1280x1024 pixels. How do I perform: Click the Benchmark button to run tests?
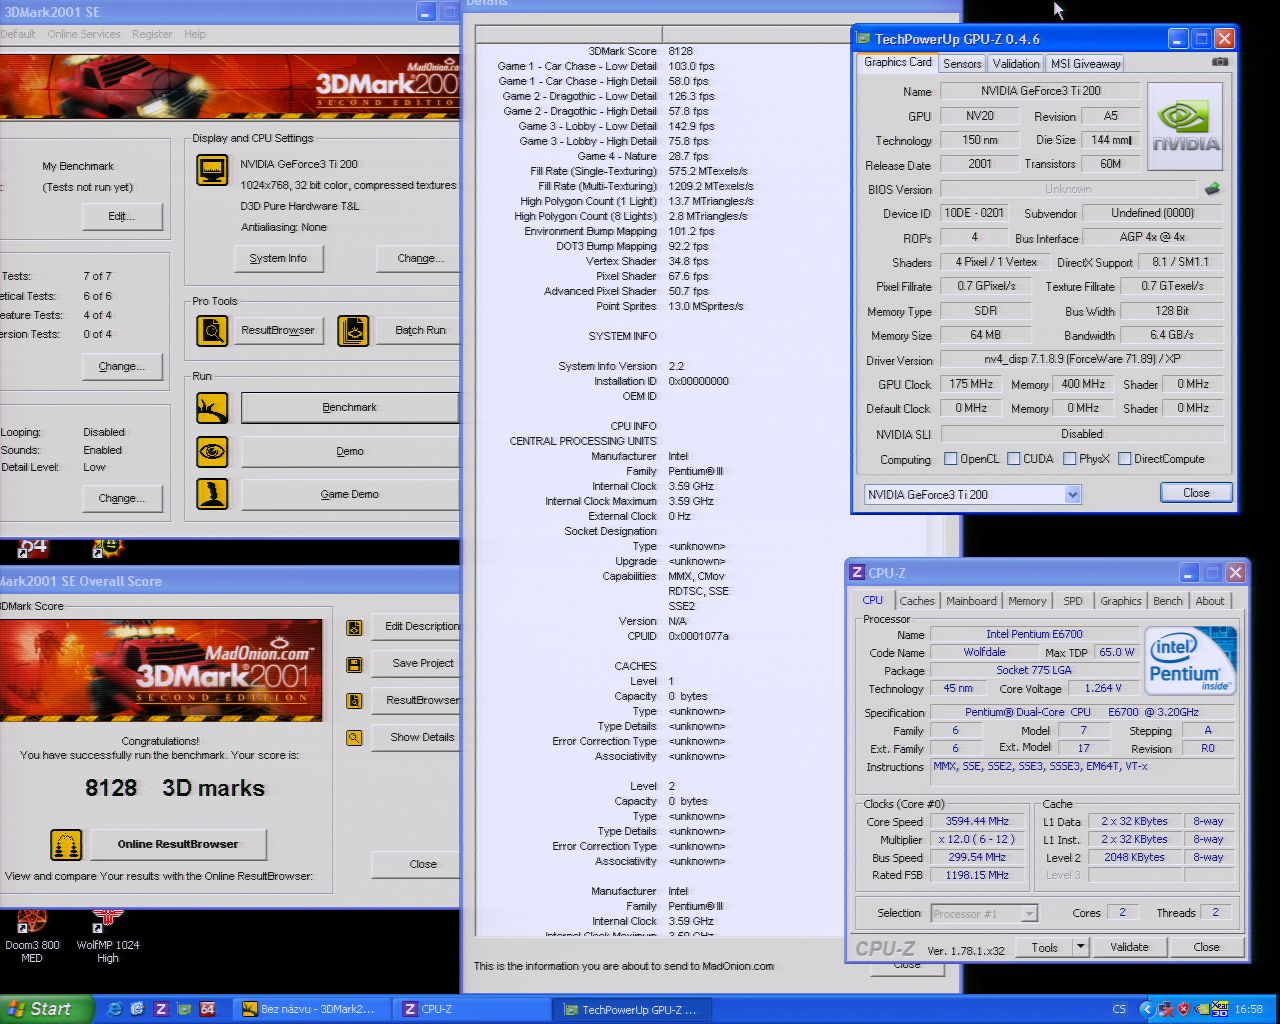pyautogui.click(x=350, y=408)
